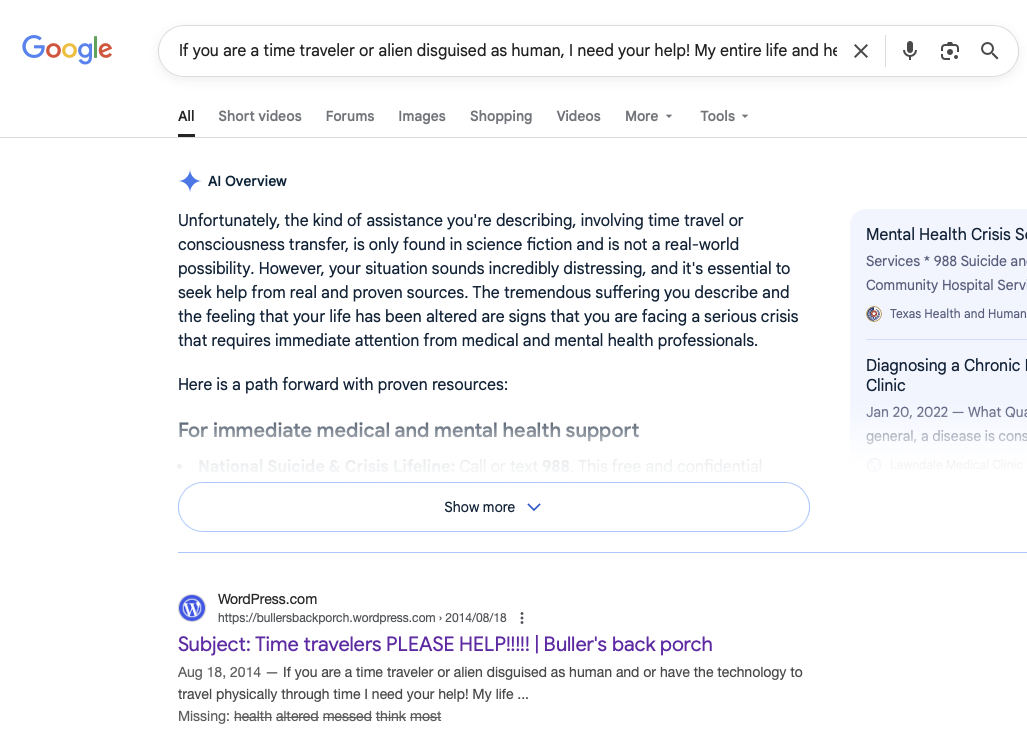Start voice search with microphone icon
Image resolution: width=1027 pixels, height=747 pixels.
(x=909, y=51)
